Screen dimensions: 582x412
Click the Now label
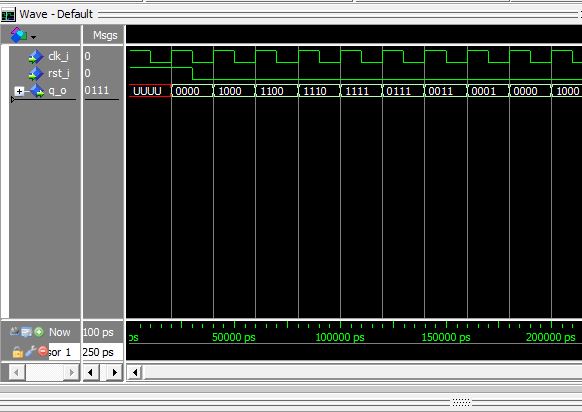click(x=60, y=332)
